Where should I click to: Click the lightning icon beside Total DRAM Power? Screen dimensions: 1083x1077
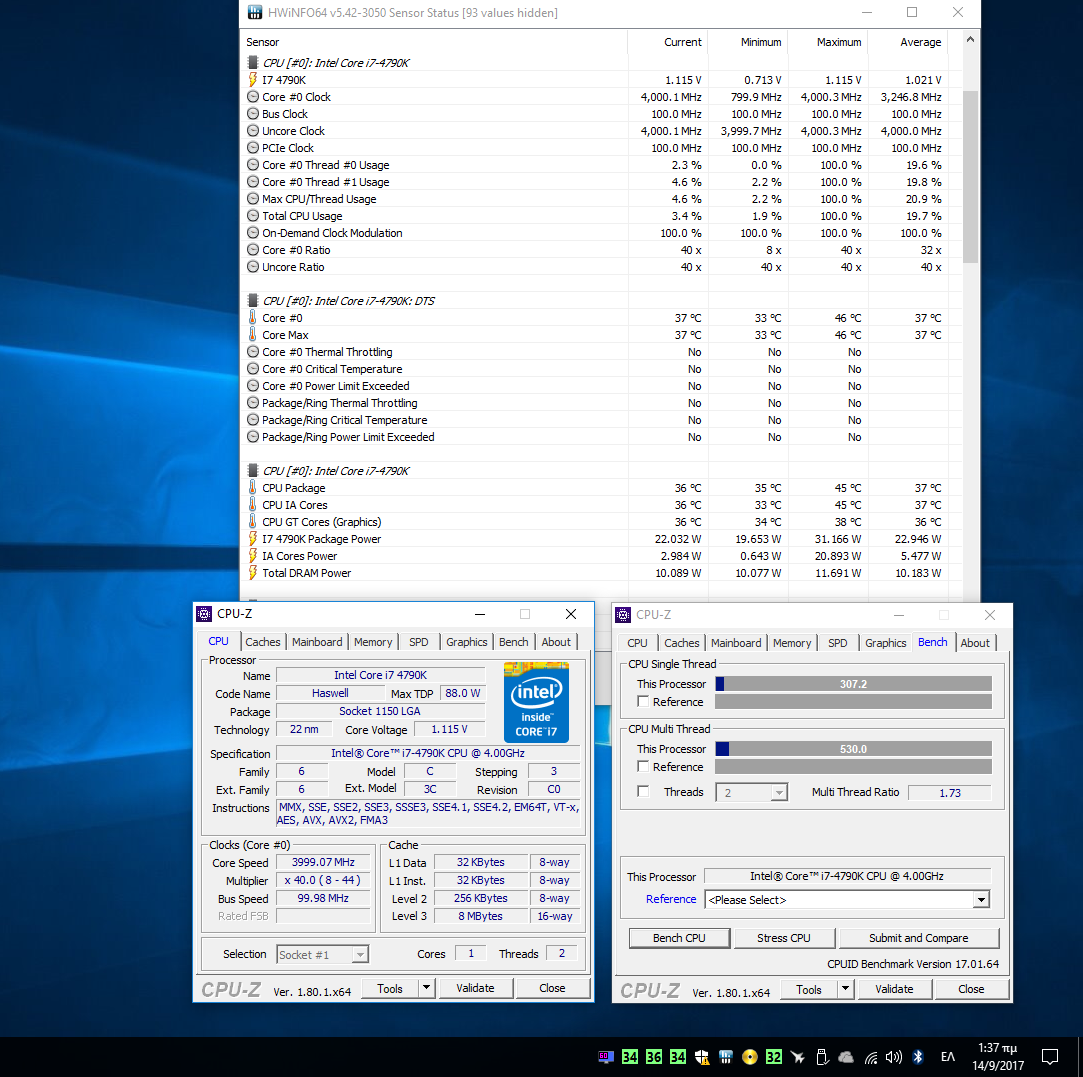click(253, 573)
